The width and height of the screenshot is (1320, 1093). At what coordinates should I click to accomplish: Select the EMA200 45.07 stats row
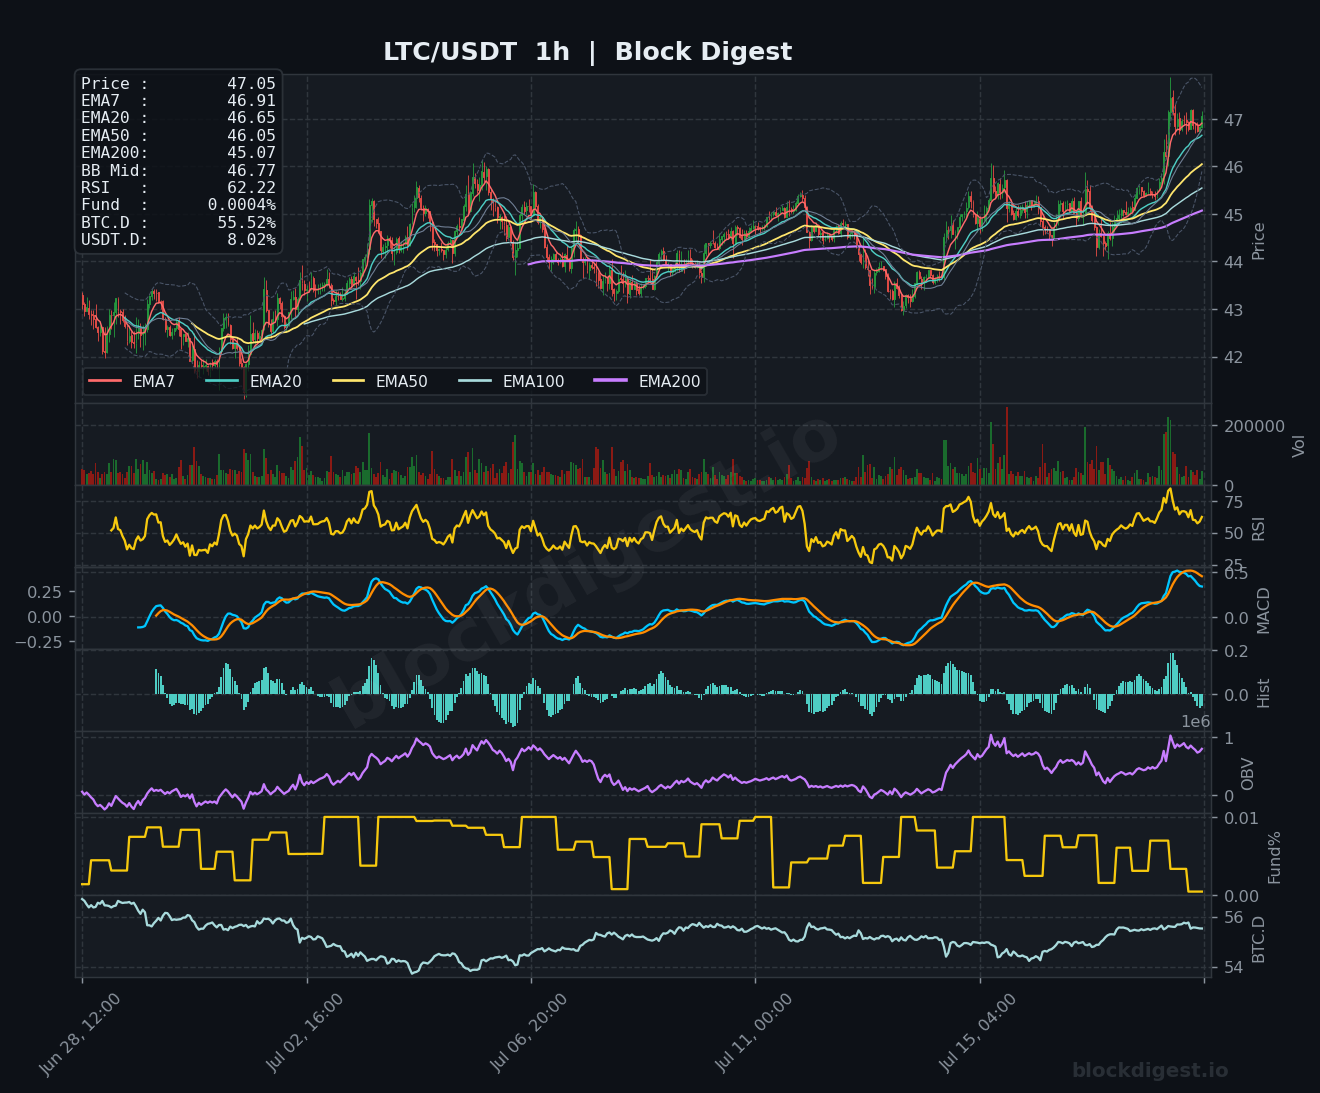click(178, 153)
